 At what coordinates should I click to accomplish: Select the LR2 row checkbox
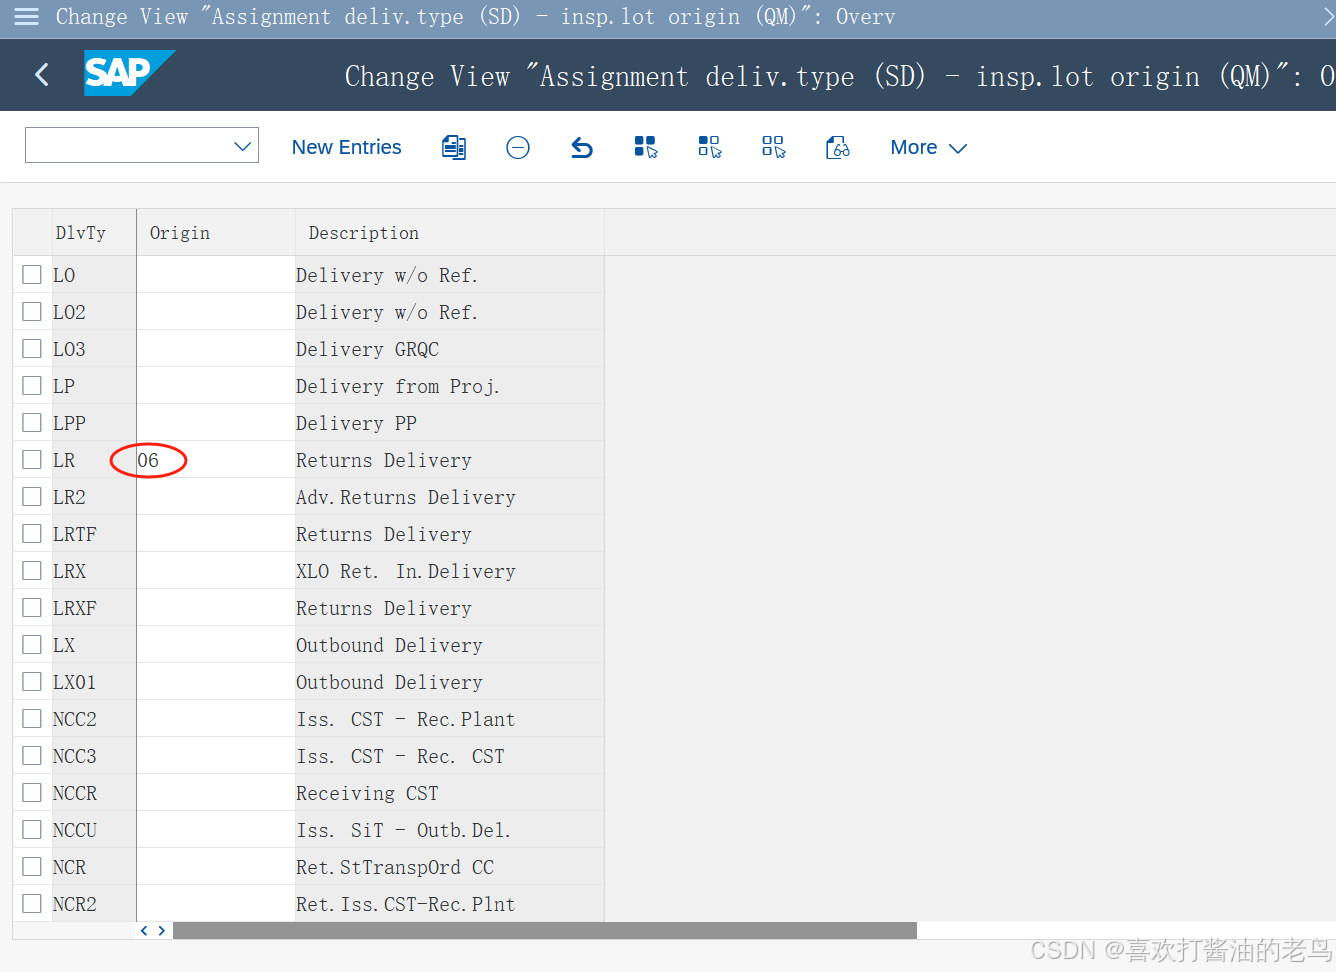tap(32, 496)
